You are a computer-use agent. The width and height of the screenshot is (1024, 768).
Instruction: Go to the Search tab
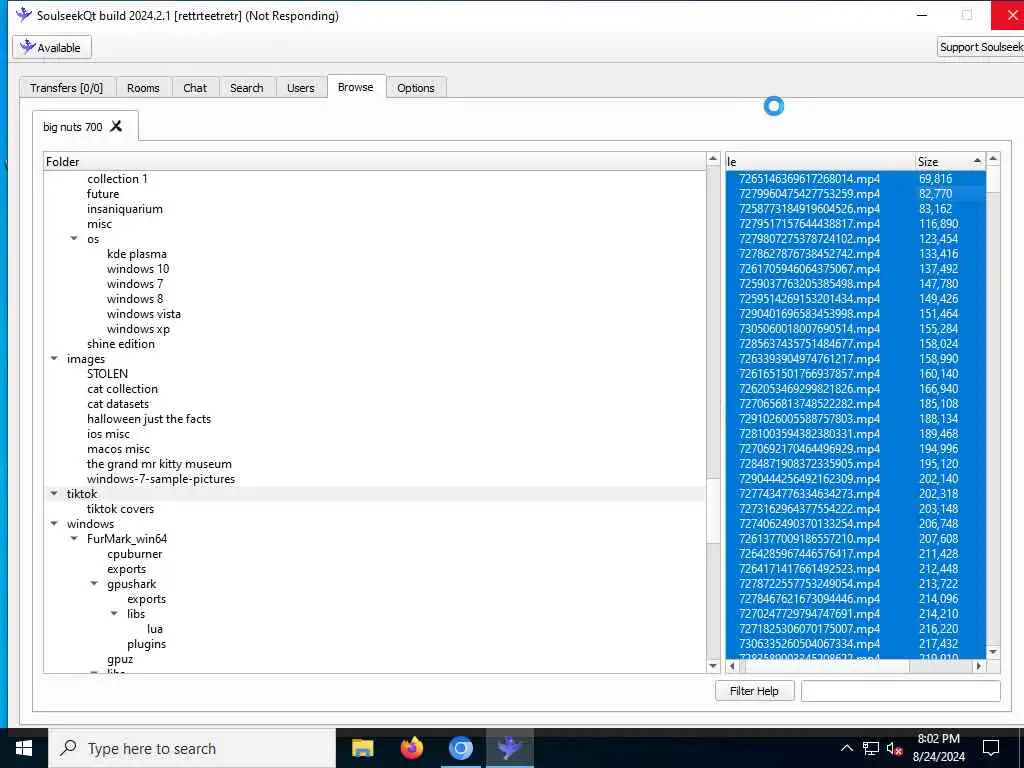[x=246, y=88]
